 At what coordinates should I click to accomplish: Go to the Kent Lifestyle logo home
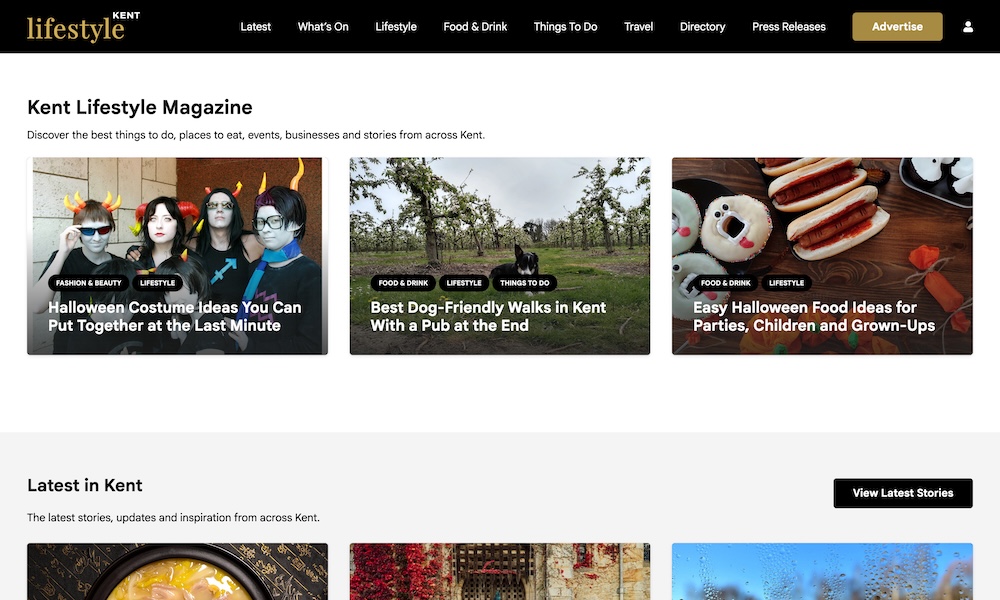pos(84,27)
